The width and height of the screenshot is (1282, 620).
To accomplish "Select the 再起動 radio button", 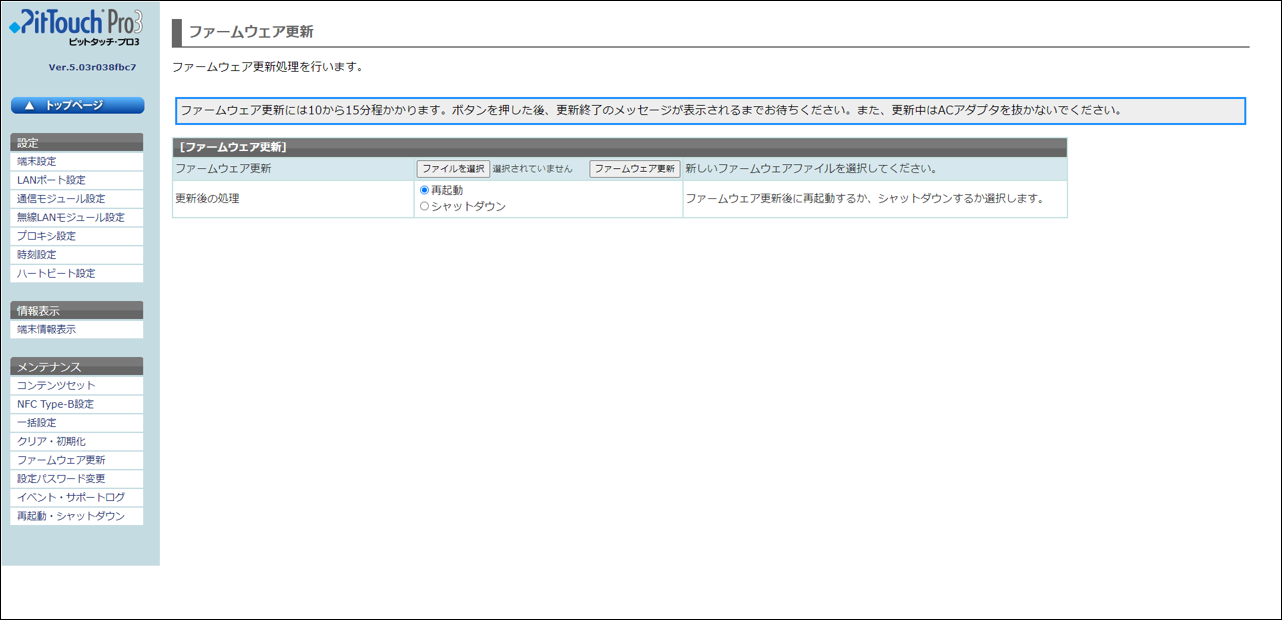I will pos(424,190).
